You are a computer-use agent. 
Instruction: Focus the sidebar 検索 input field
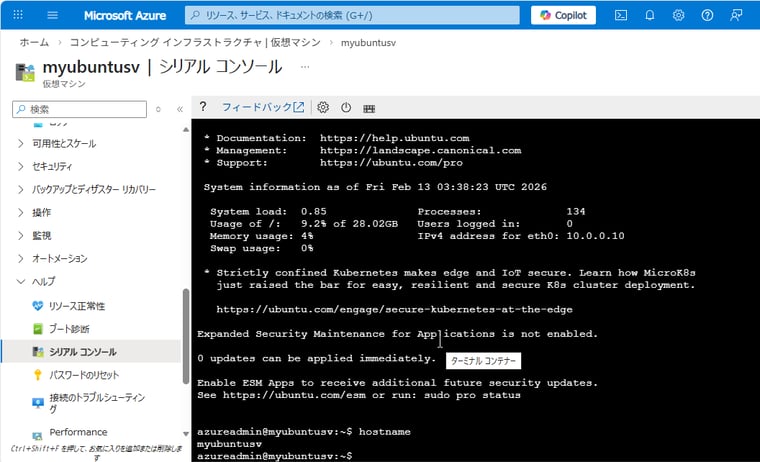point(79,109)
